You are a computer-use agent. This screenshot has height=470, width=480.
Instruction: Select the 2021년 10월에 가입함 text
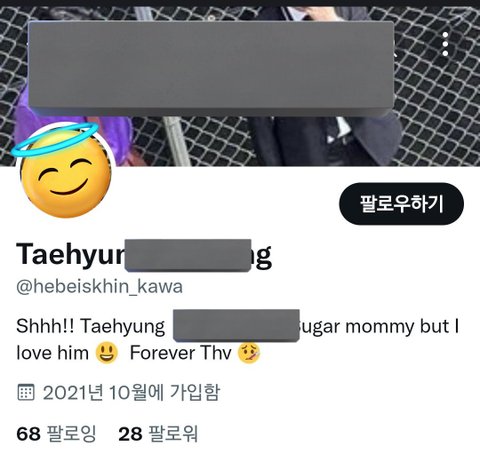click(x=131, y=392)
